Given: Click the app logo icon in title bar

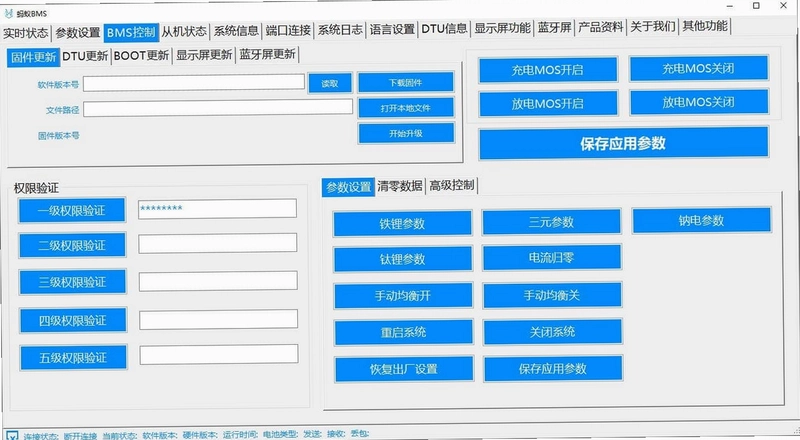Looking at the screenshot, I should (8, 13).
